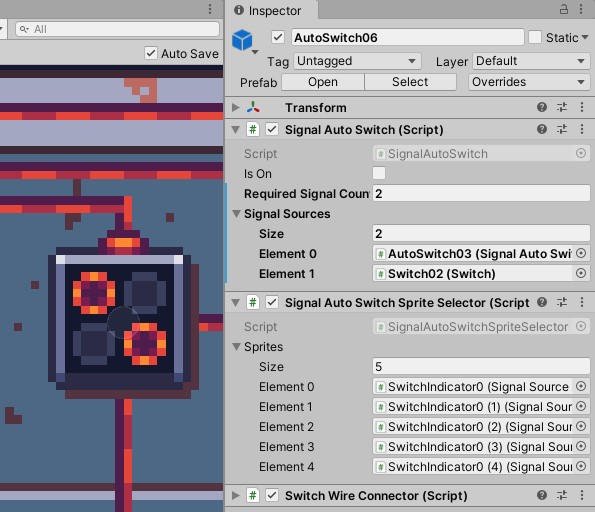Open Switch Wire Connector preset icon
Screen dimensions: 595x512
pos(562,495)
